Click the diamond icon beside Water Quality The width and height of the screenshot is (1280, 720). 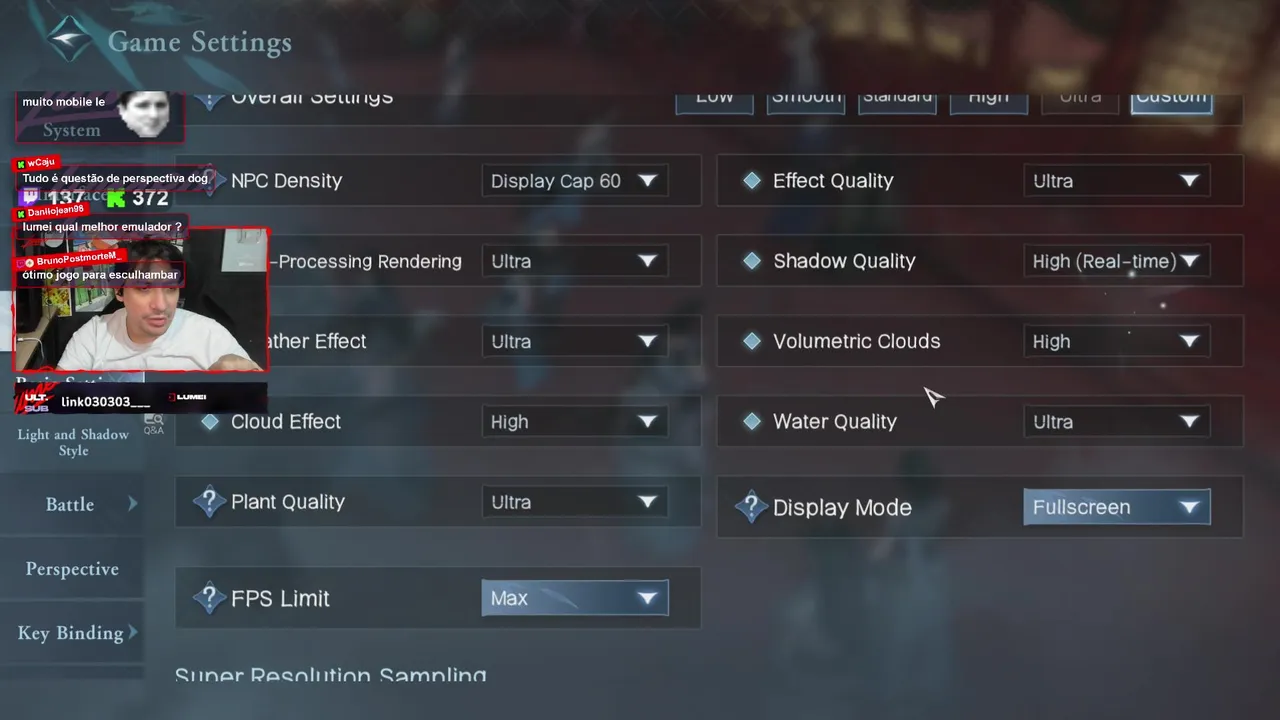(x=752, y=422)
